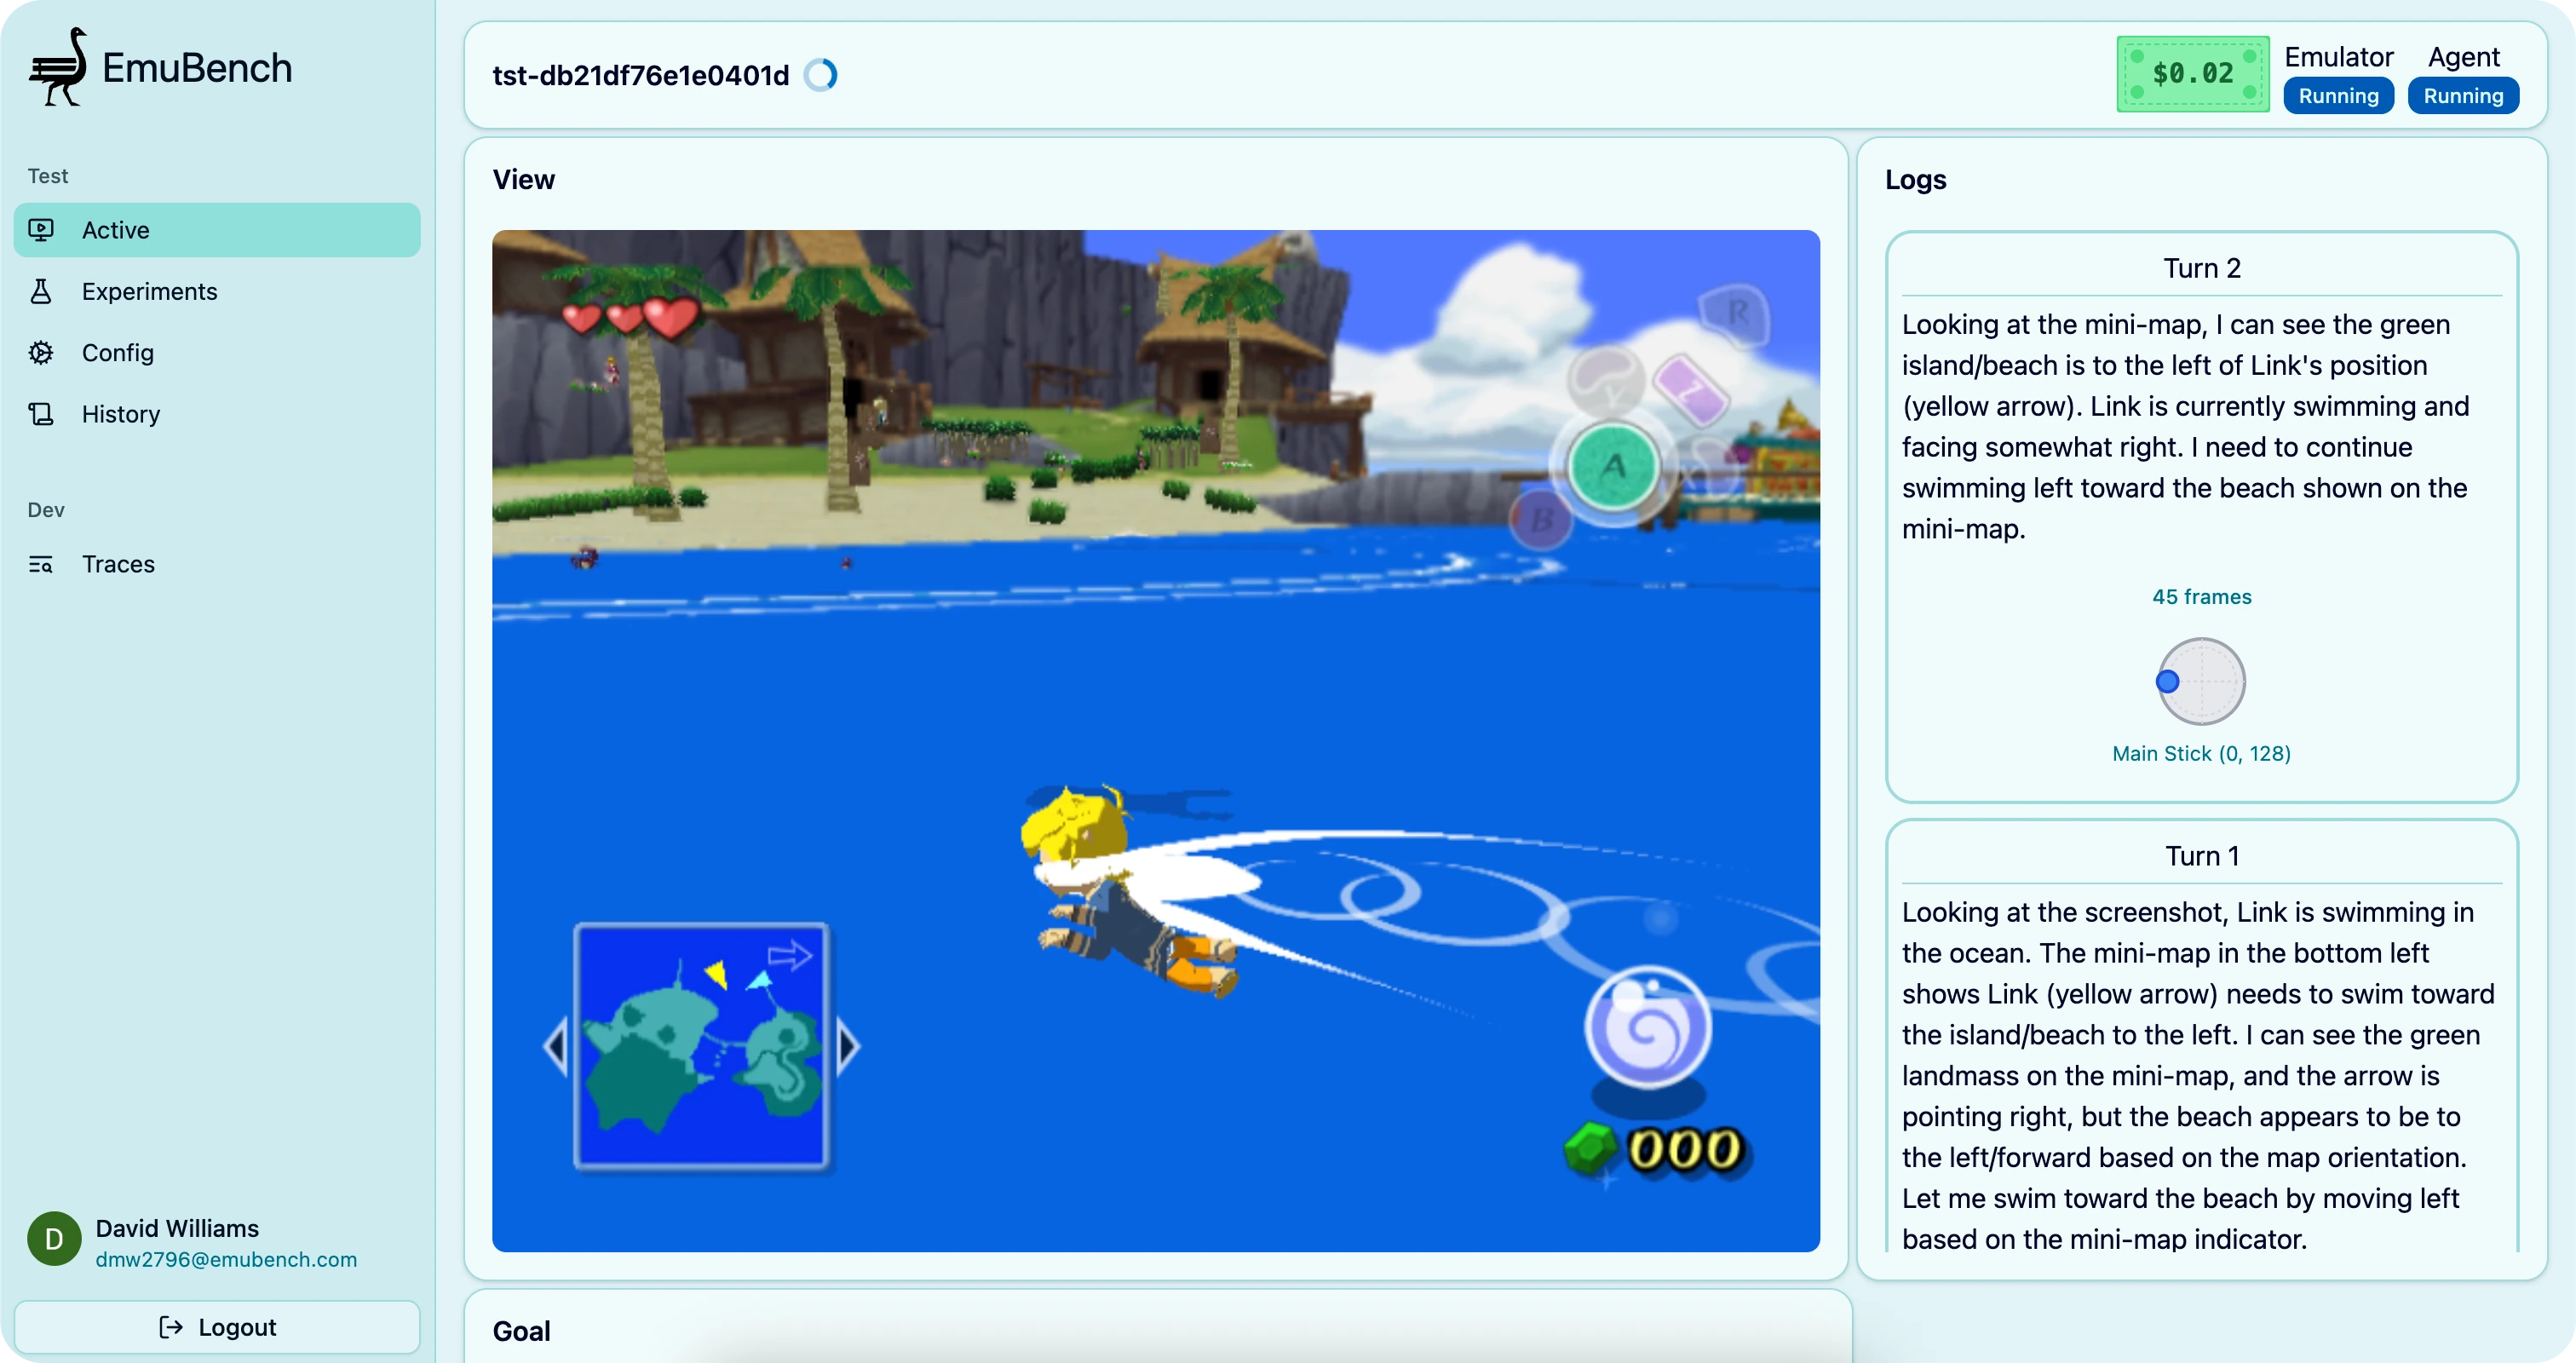Click the D user avatar circle
Screen dimensions: 2576x1363
point(54,1239)
